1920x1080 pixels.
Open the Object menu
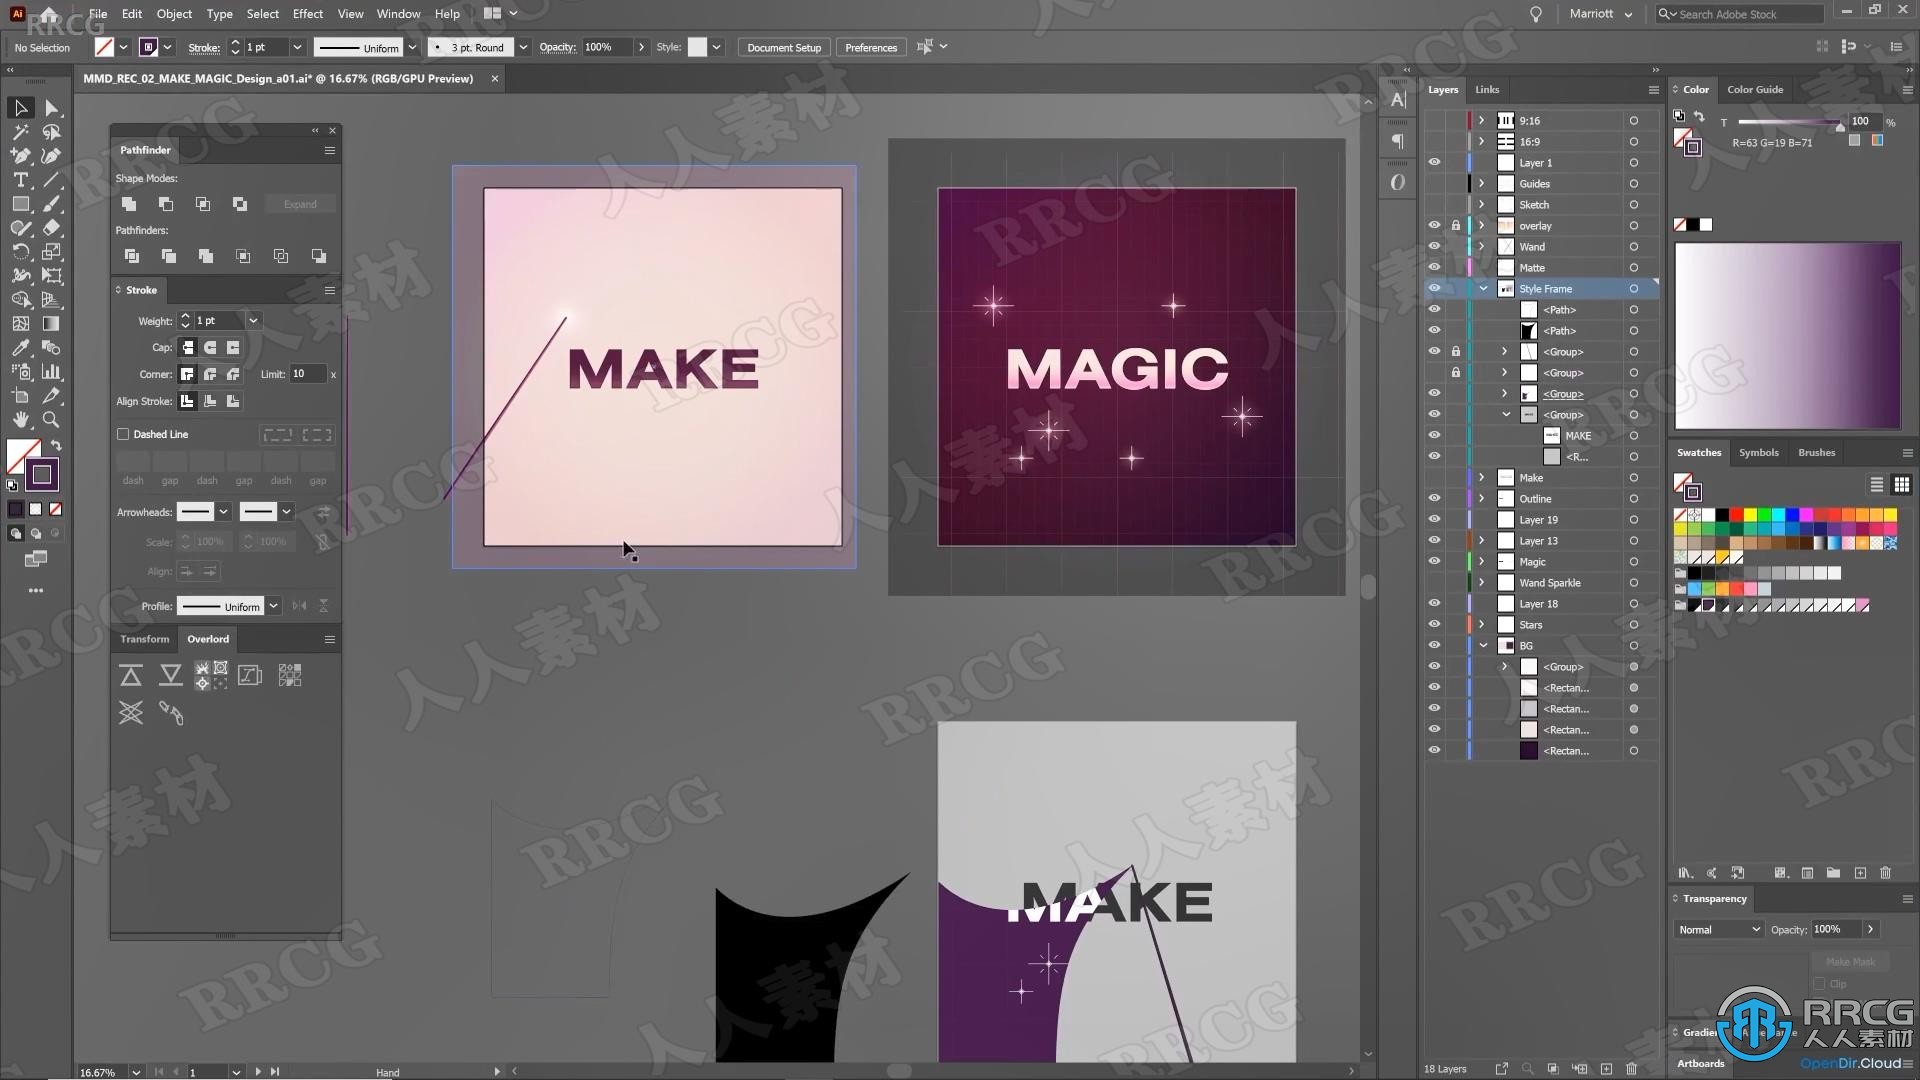coord(174,13)
